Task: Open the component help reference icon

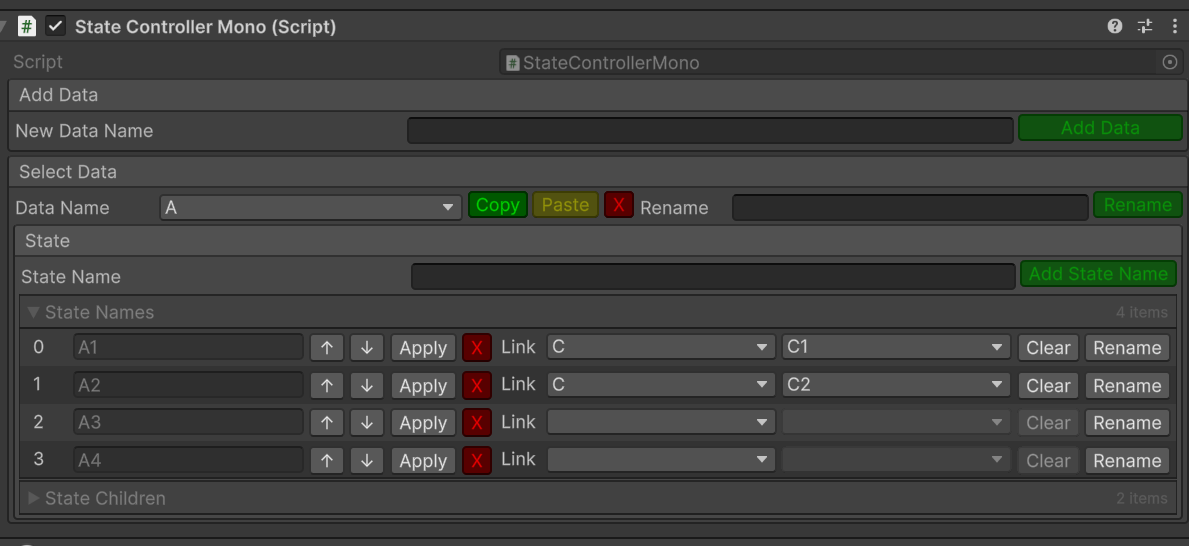Action: click(1115, 27)
